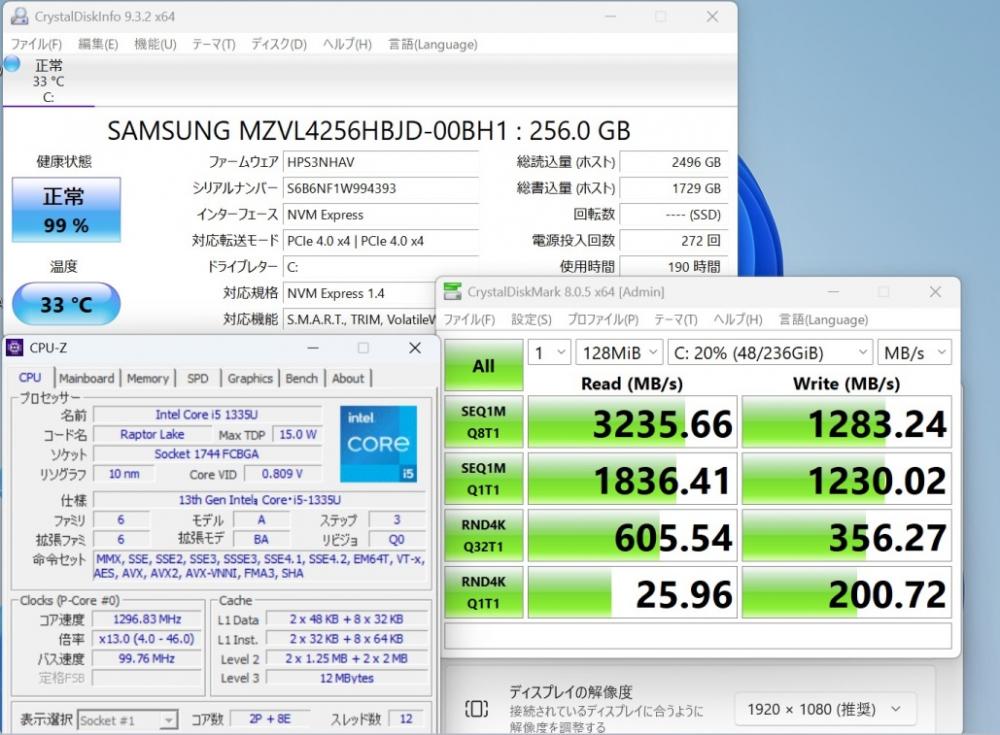
Task: Click the Raptor Lake code name field
Action: (x=152, y=434)
